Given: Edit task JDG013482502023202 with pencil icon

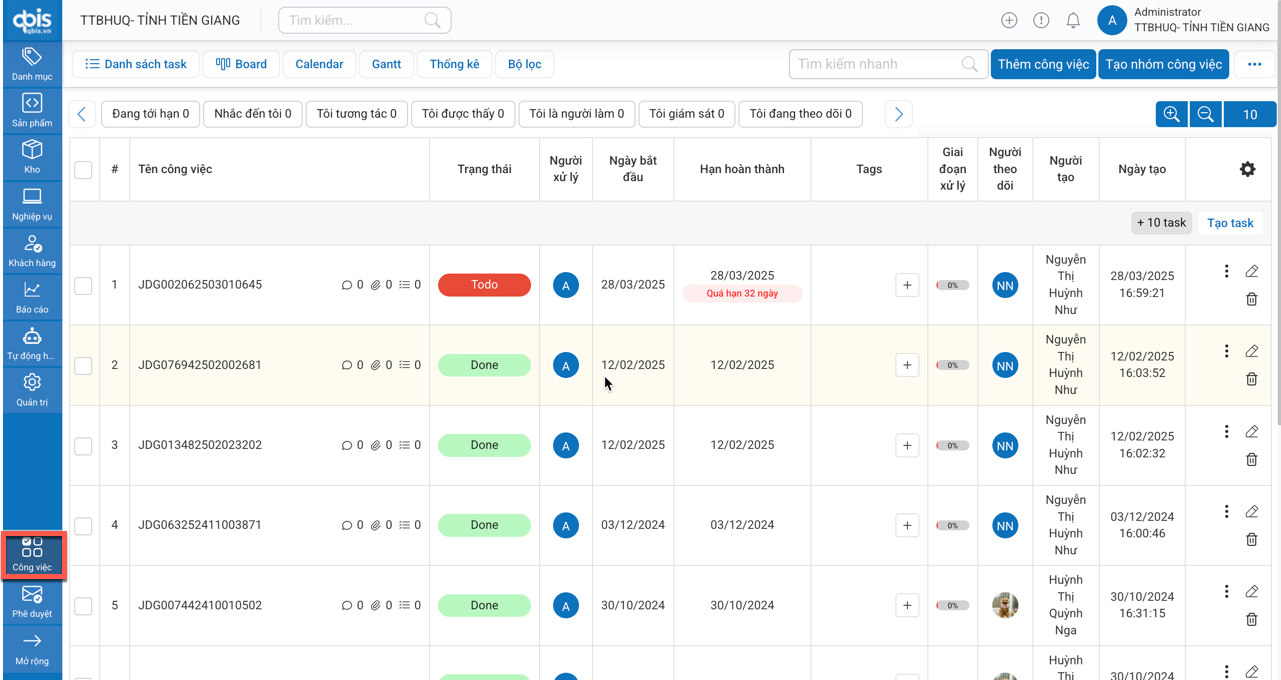Looking at the screenshot, I should (1251, 431).
